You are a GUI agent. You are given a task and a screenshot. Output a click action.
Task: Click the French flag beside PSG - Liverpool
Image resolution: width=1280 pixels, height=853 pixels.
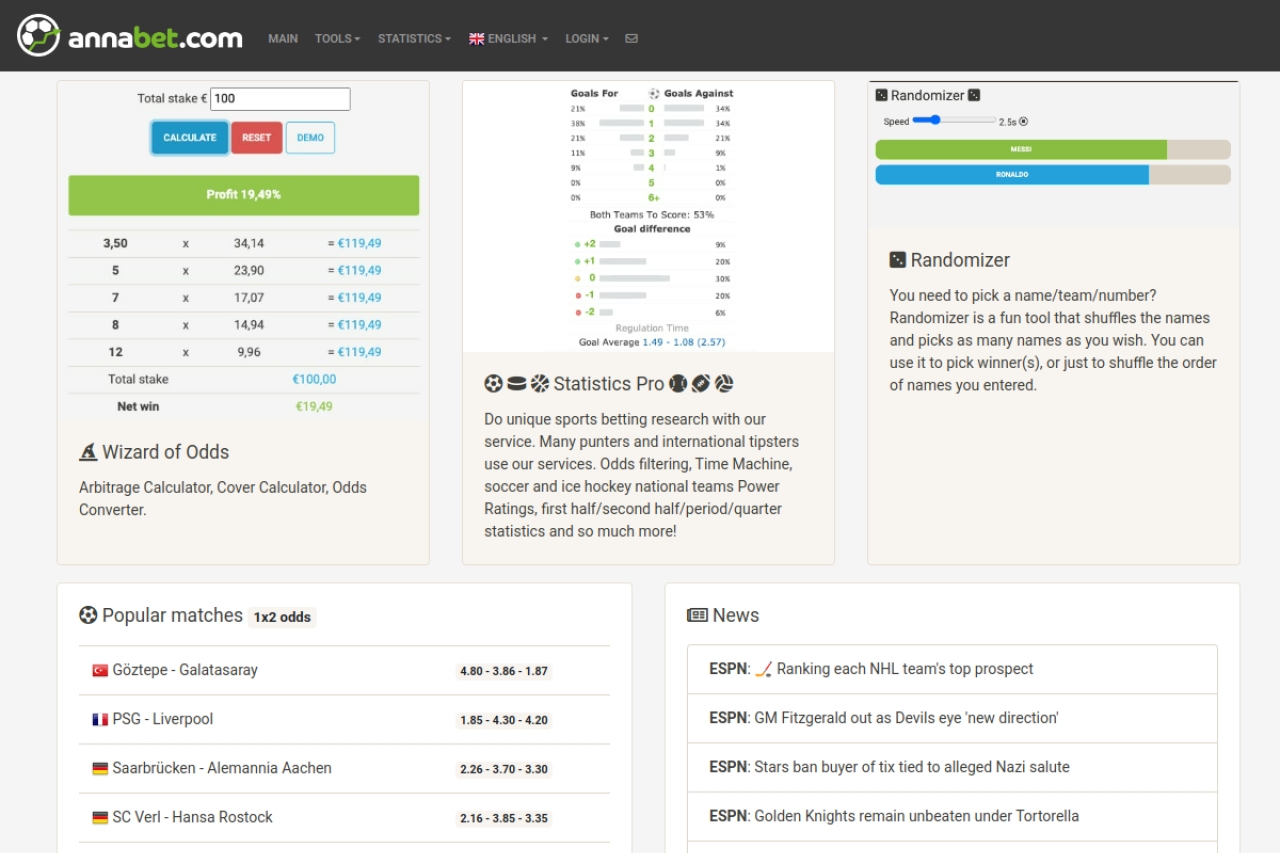(100, 719)
